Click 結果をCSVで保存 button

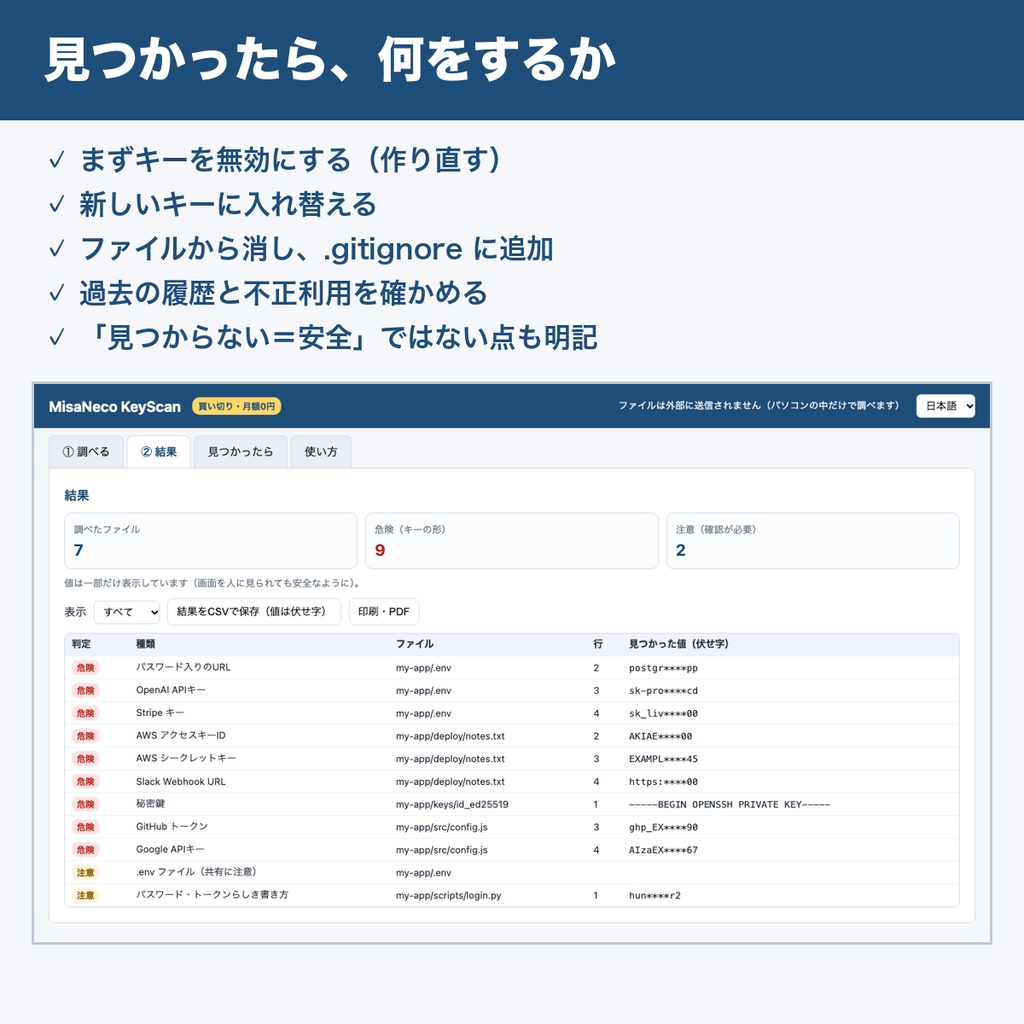coord(254,612)
